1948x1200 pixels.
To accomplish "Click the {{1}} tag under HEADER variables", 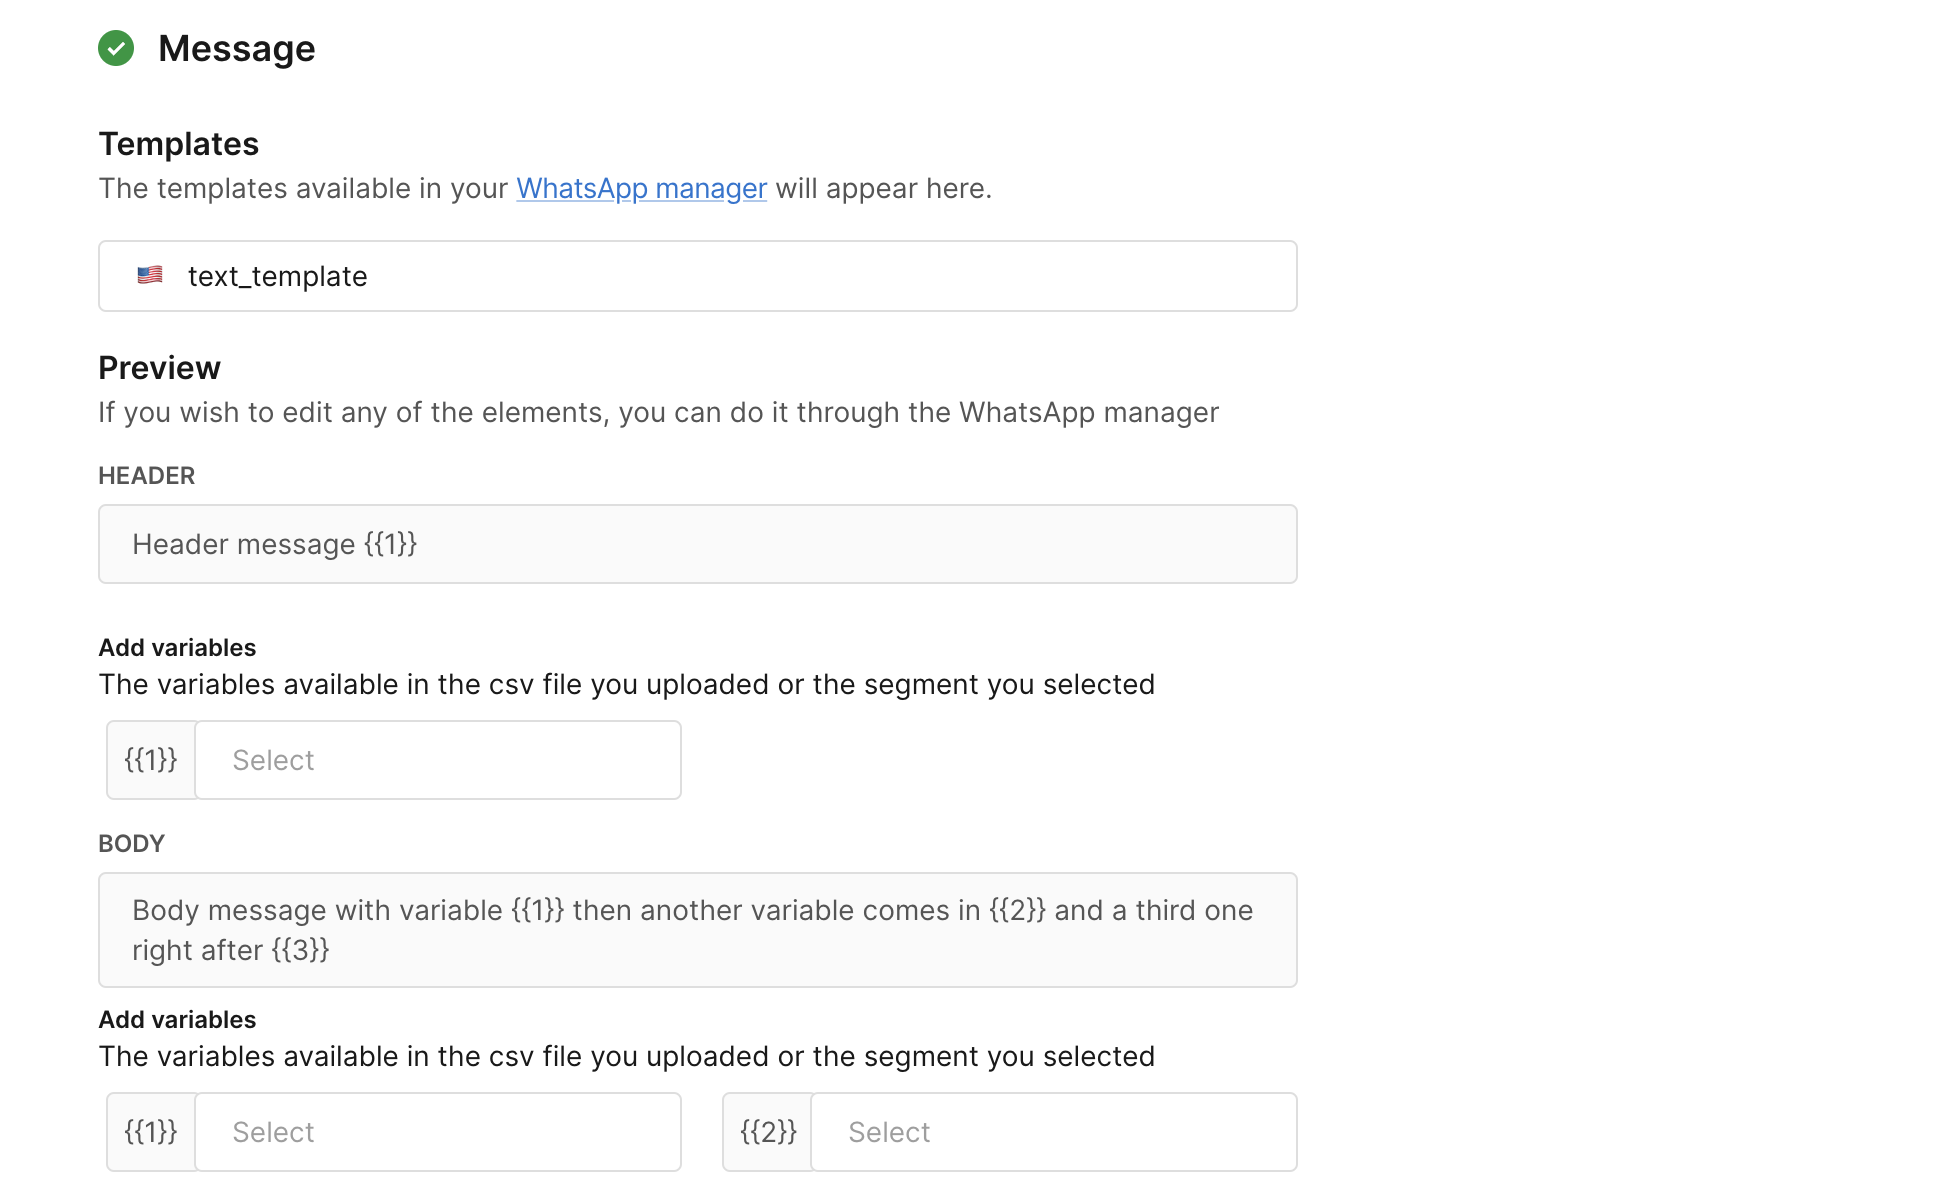I will click(x=151, y=760).
